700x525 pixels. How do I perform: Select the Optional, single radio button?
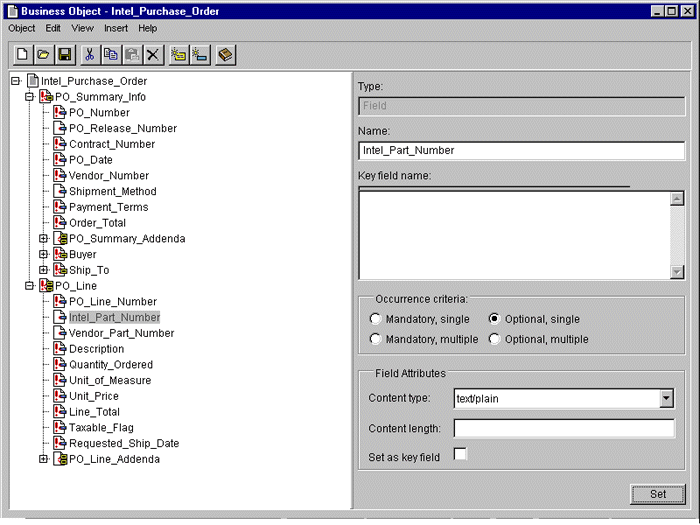coord(494,319)
